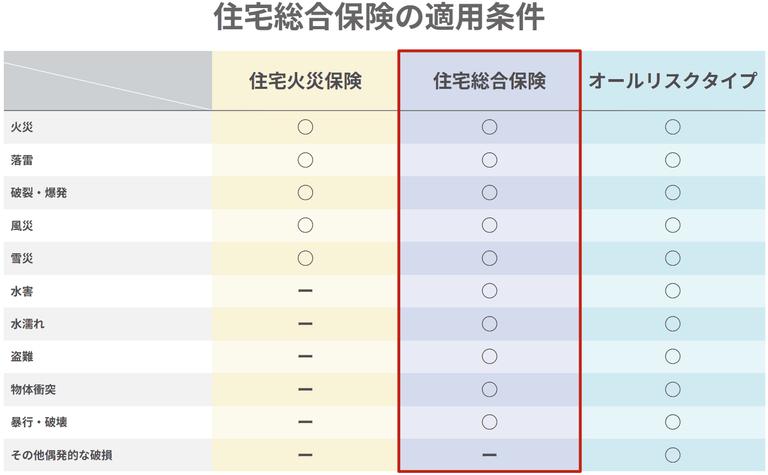Click the 風災 circle in 住宅総合保険 column

pos(489,225)
